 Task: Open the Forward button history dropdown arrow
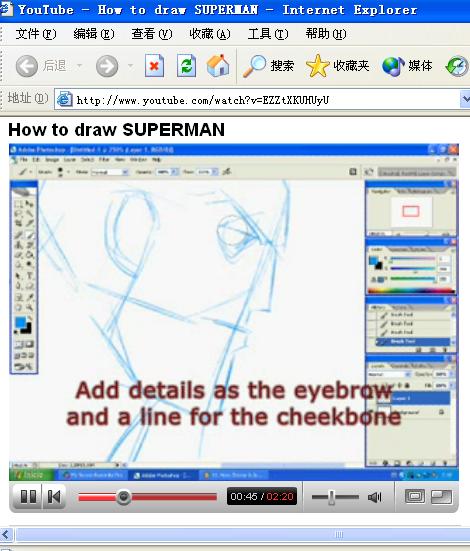pyautogui.click(x=130, y=66)
